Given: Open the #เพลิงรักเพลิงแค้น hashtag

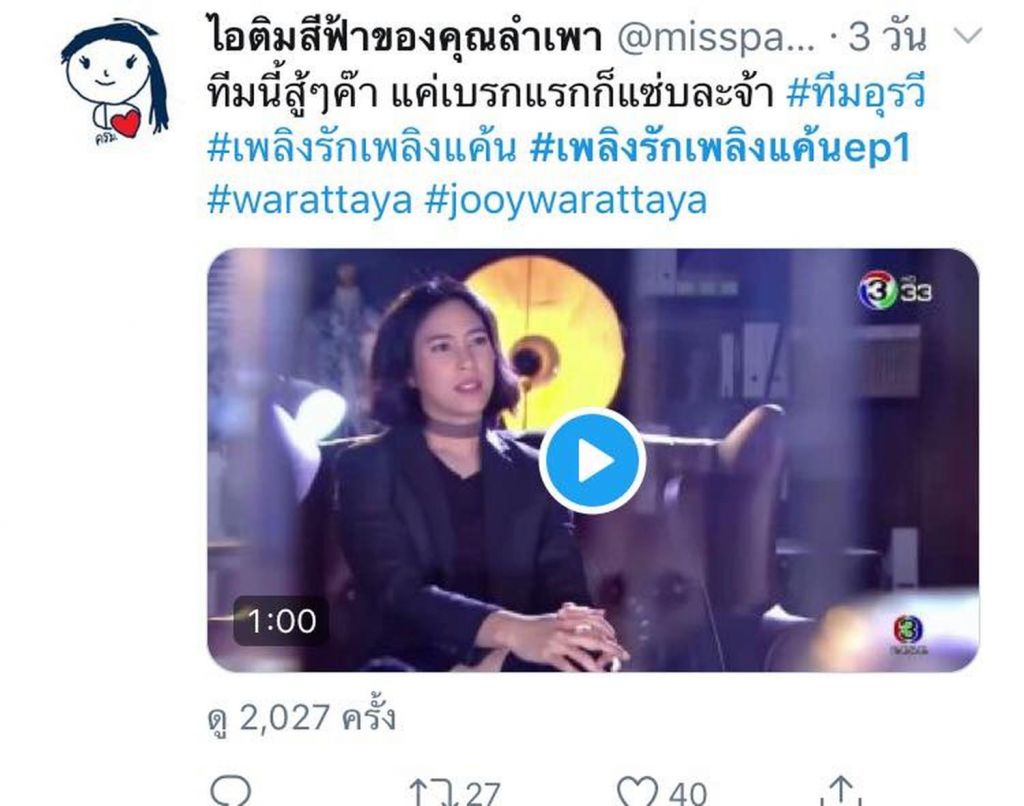Looking at the screenshot, I should (361, 148).
